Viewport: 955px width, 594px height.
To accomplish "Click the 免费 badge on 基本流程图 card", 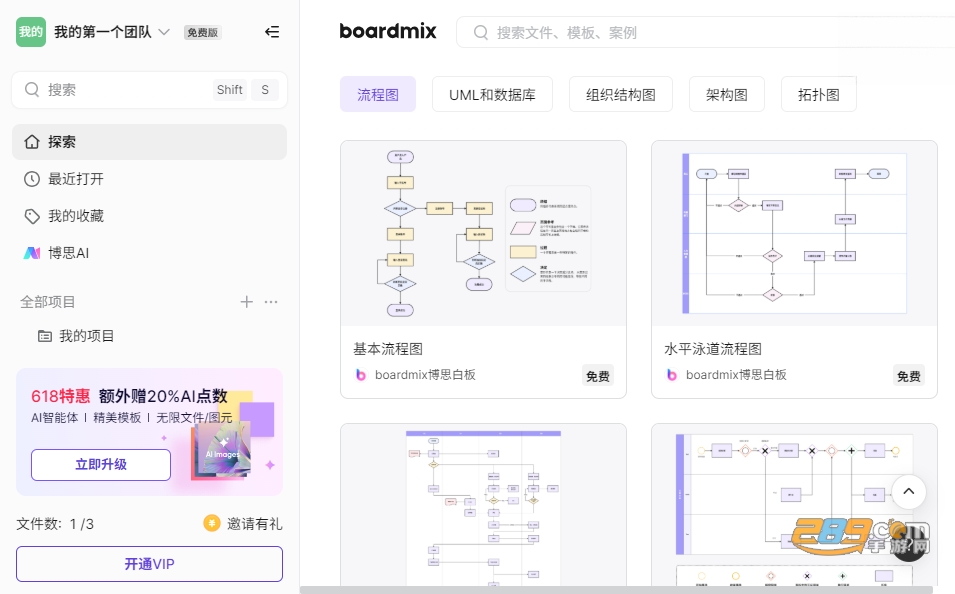I will [x=597, y=376].
